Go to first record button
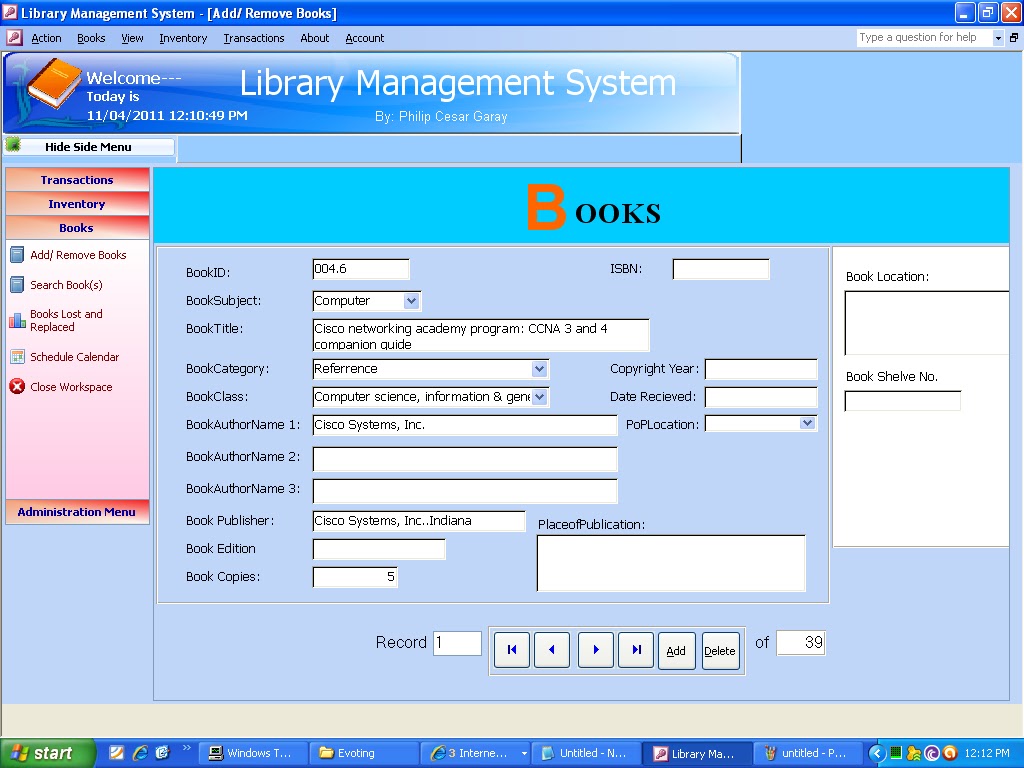This screenshot has width=1024, height=768. click(511, 650)
